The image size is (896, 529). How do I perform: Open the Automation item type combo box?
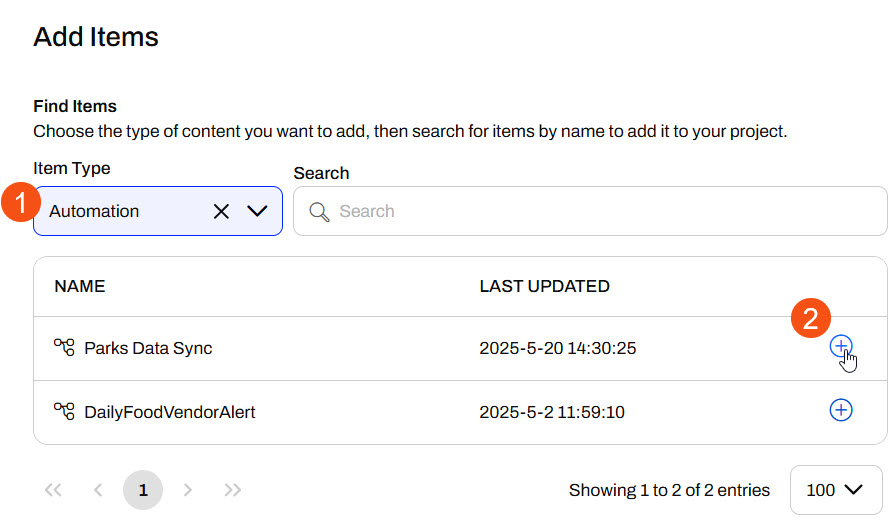pos(158,211)
